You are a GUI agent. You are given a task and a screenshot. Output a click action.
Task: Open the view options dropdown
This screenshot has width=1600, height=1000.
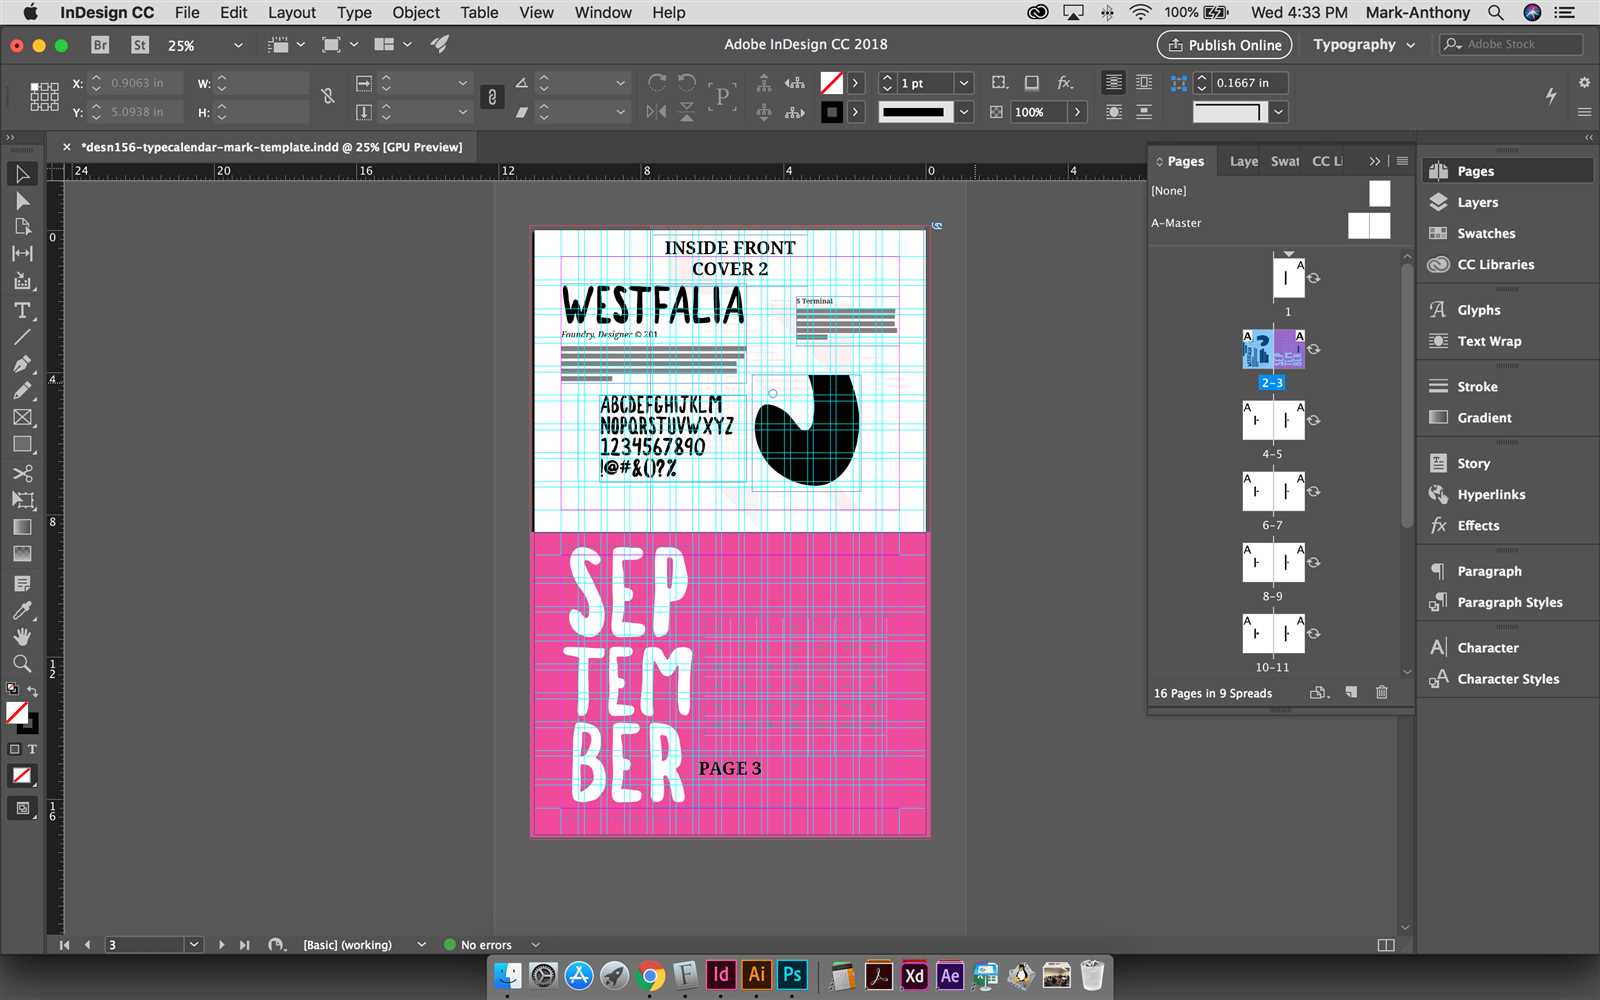[285, 44]
